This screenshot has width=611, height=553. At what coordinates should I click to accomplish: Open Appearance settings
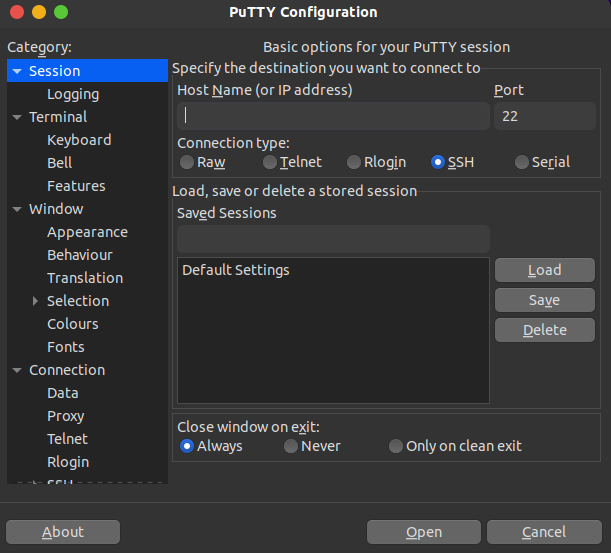(x=87, y=232)
